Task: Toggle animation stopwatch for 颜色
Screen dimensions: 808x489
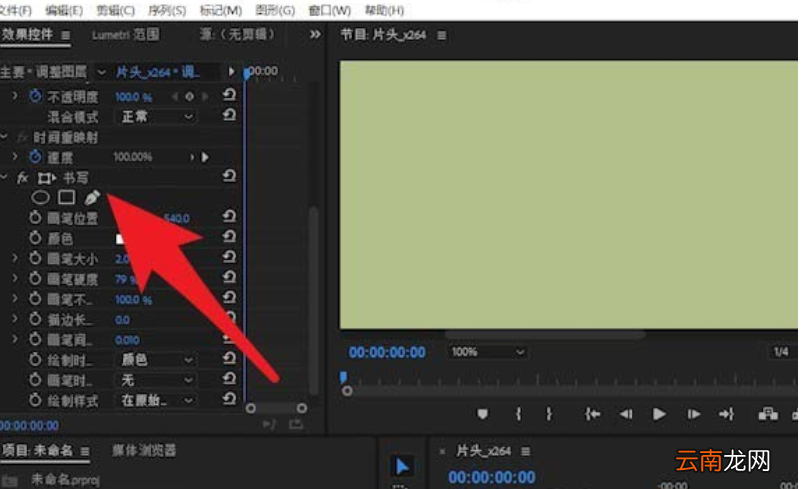Action: point(35,238)
